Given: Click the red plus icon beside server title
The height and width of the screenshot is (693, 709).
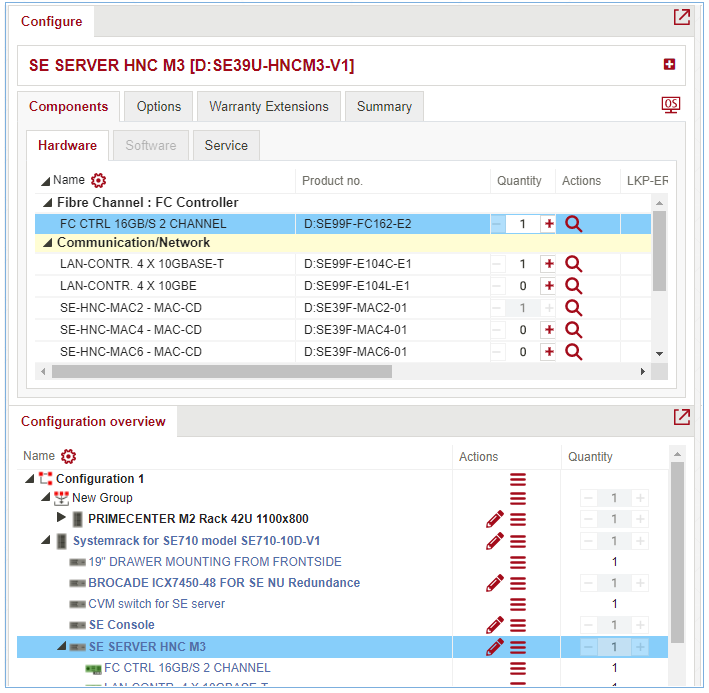Looking at the screenshot, I should [669, 65].
